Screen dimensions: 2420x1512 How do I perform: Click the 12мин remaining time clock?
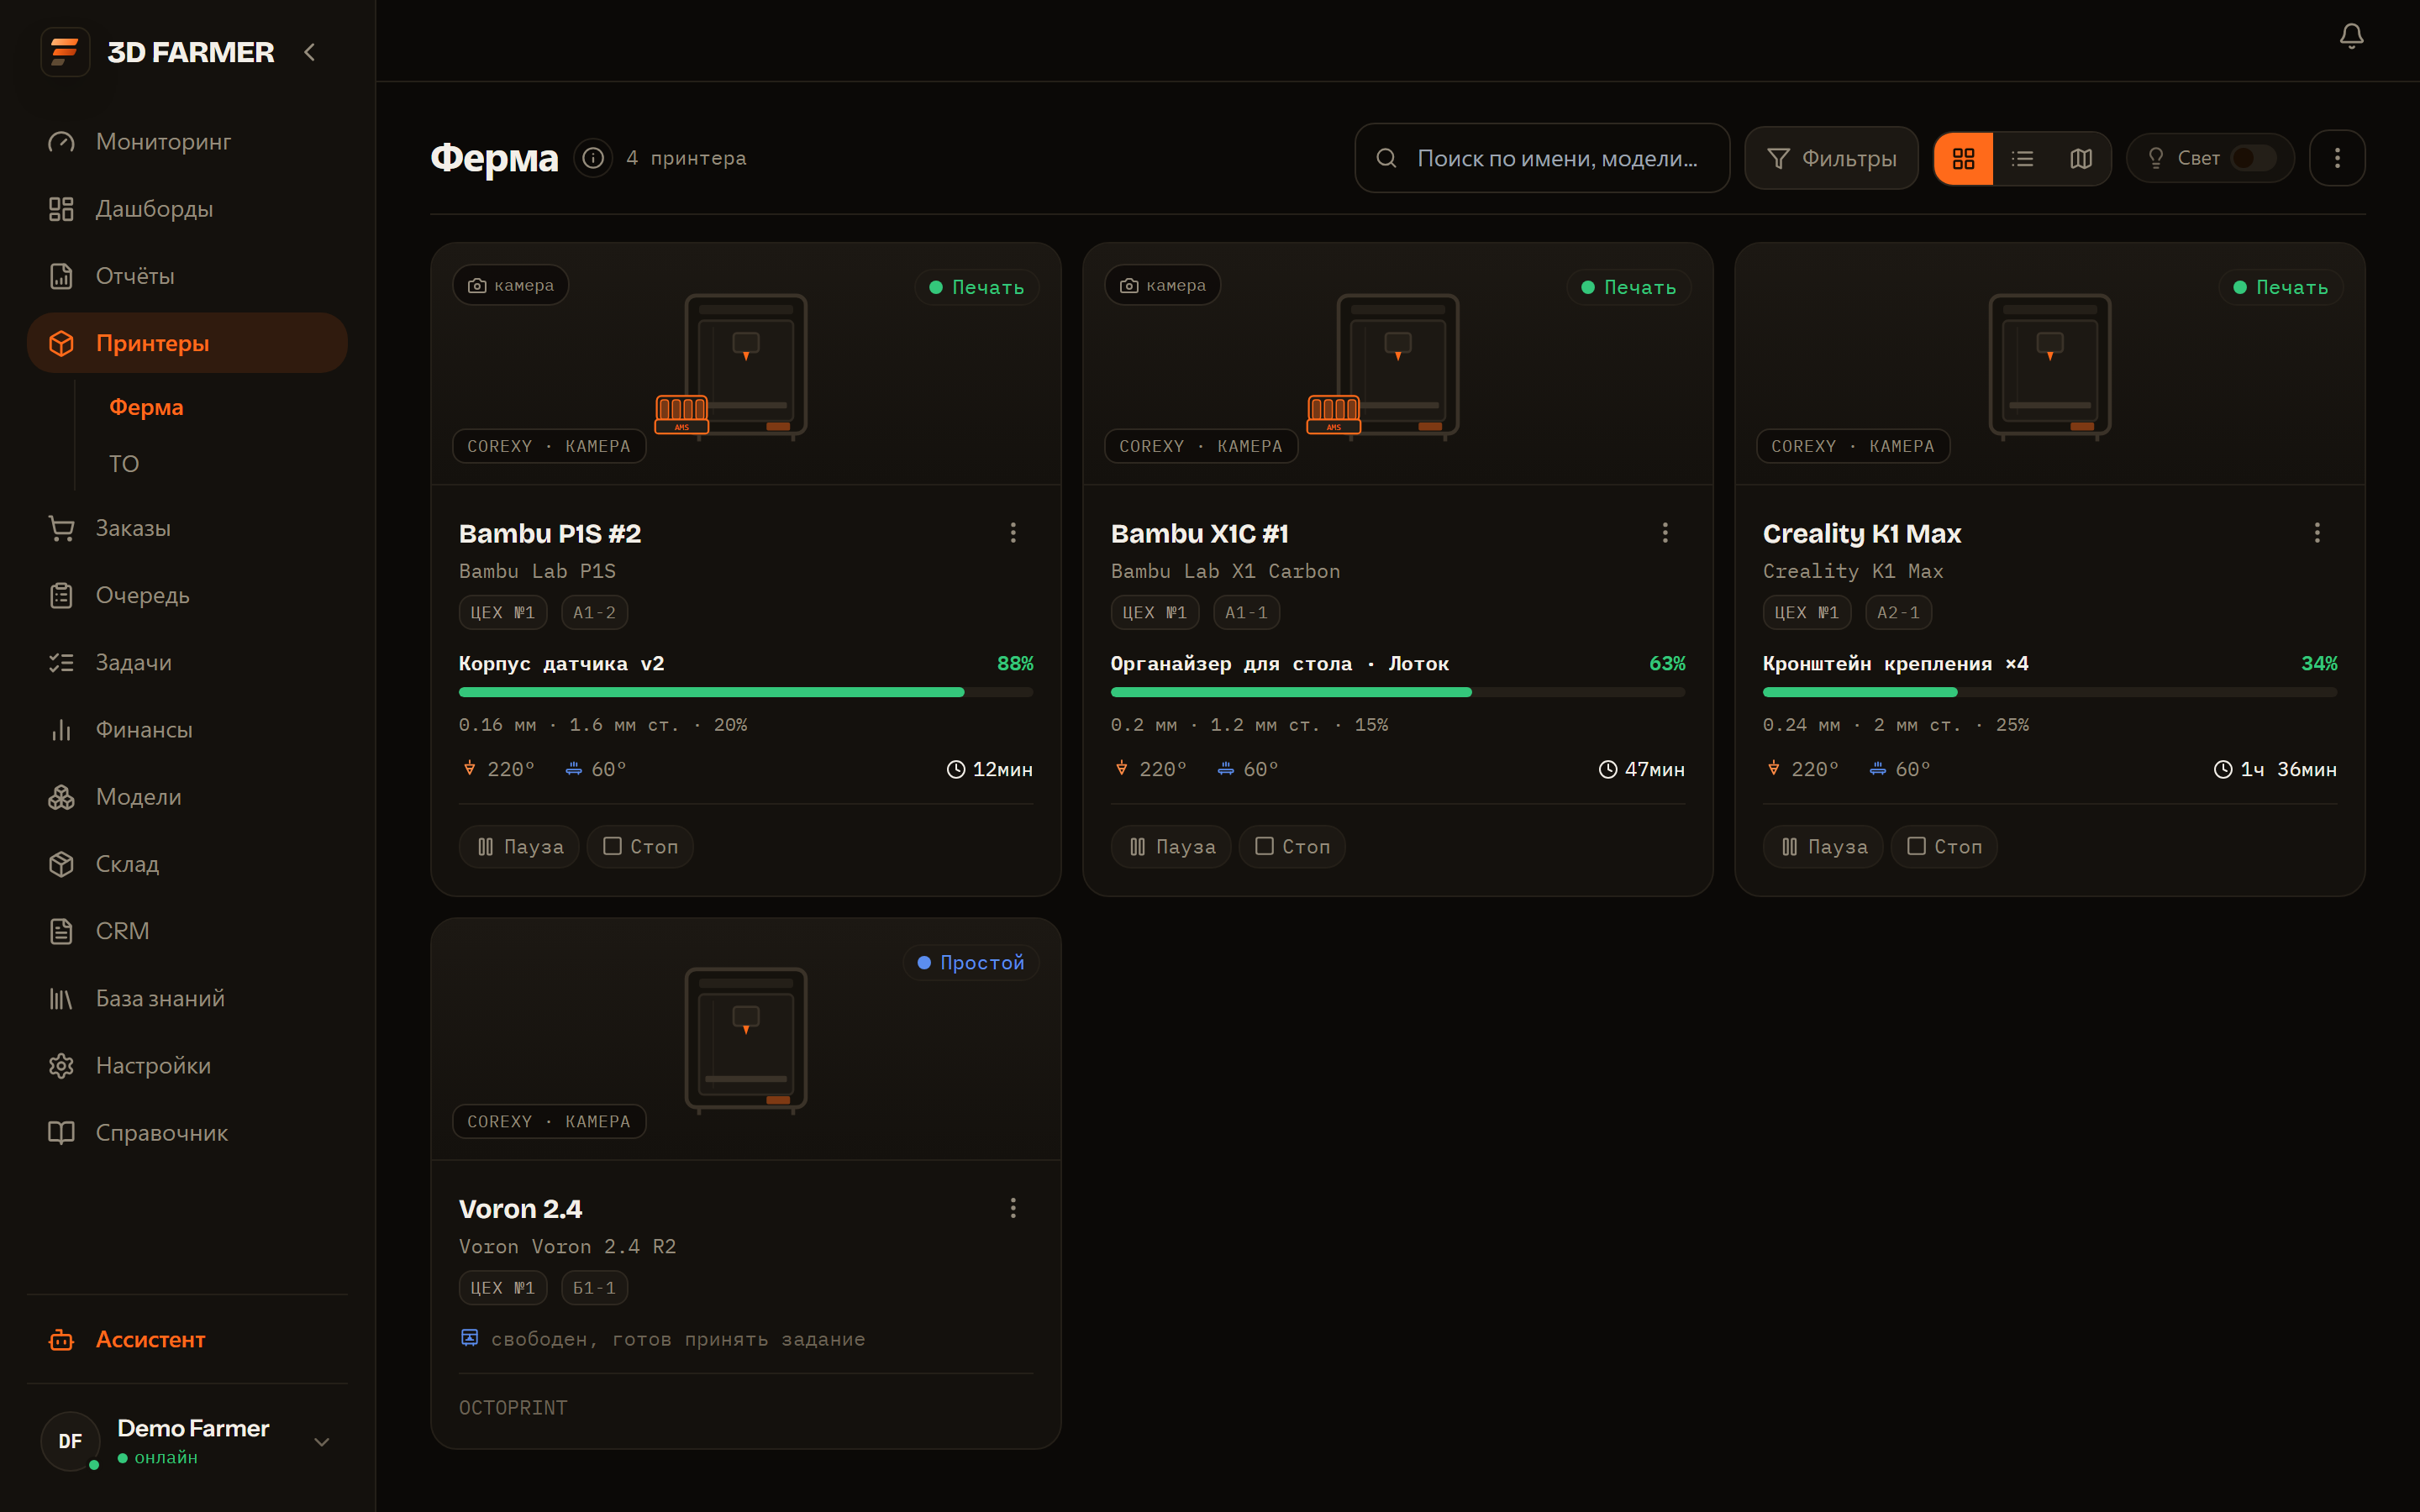[x=956, y=769]
